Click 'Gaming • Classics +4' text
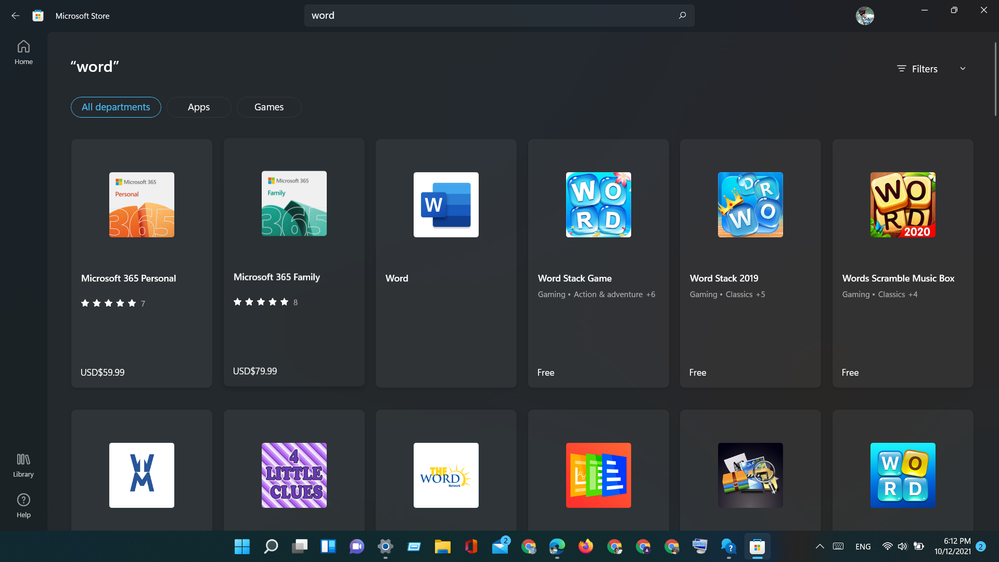 pos(880,294)
